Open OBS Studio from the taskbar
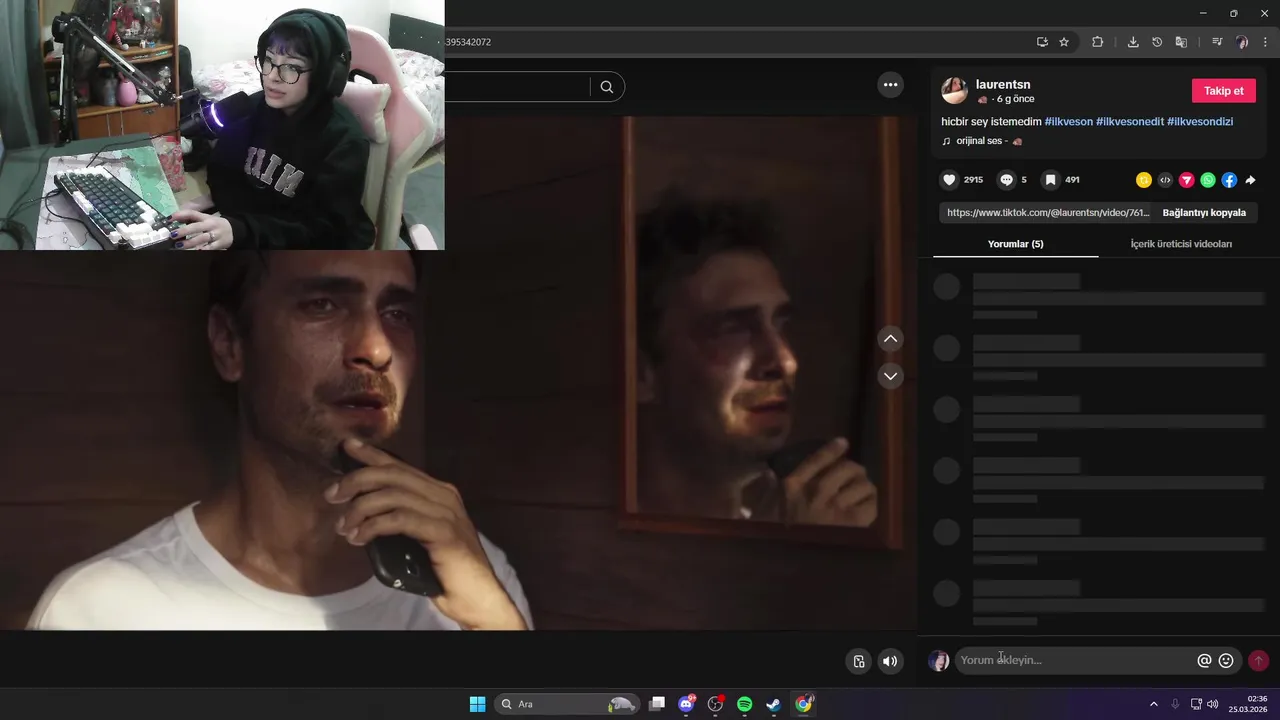Screen dimensions: 1280x720 [x=715, y=704]
